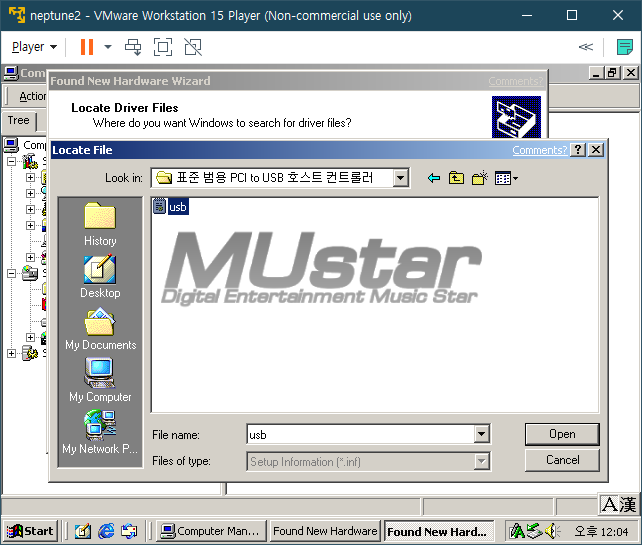This screenshot has width=642, height=545.
Task: Click the taskbar clock
Action: pyautogui.click(x=601, y=531)
